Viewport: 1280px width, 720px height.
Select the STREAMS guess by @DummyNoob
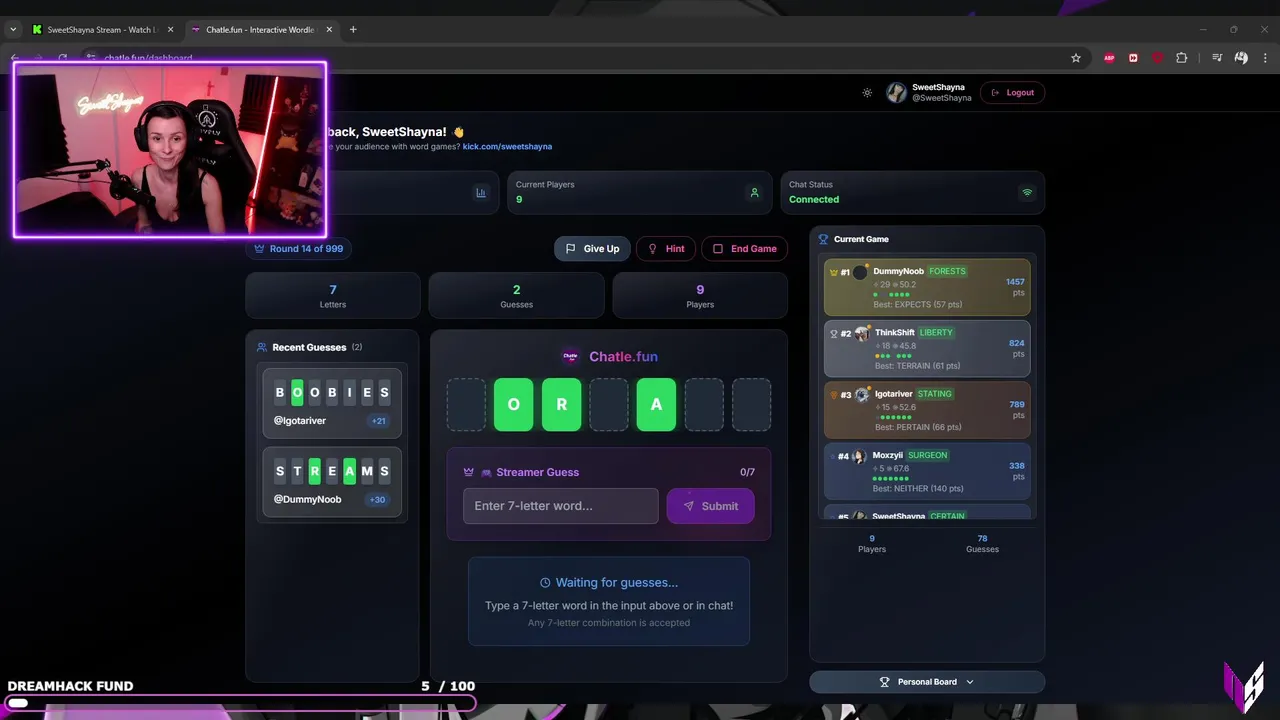332,482
